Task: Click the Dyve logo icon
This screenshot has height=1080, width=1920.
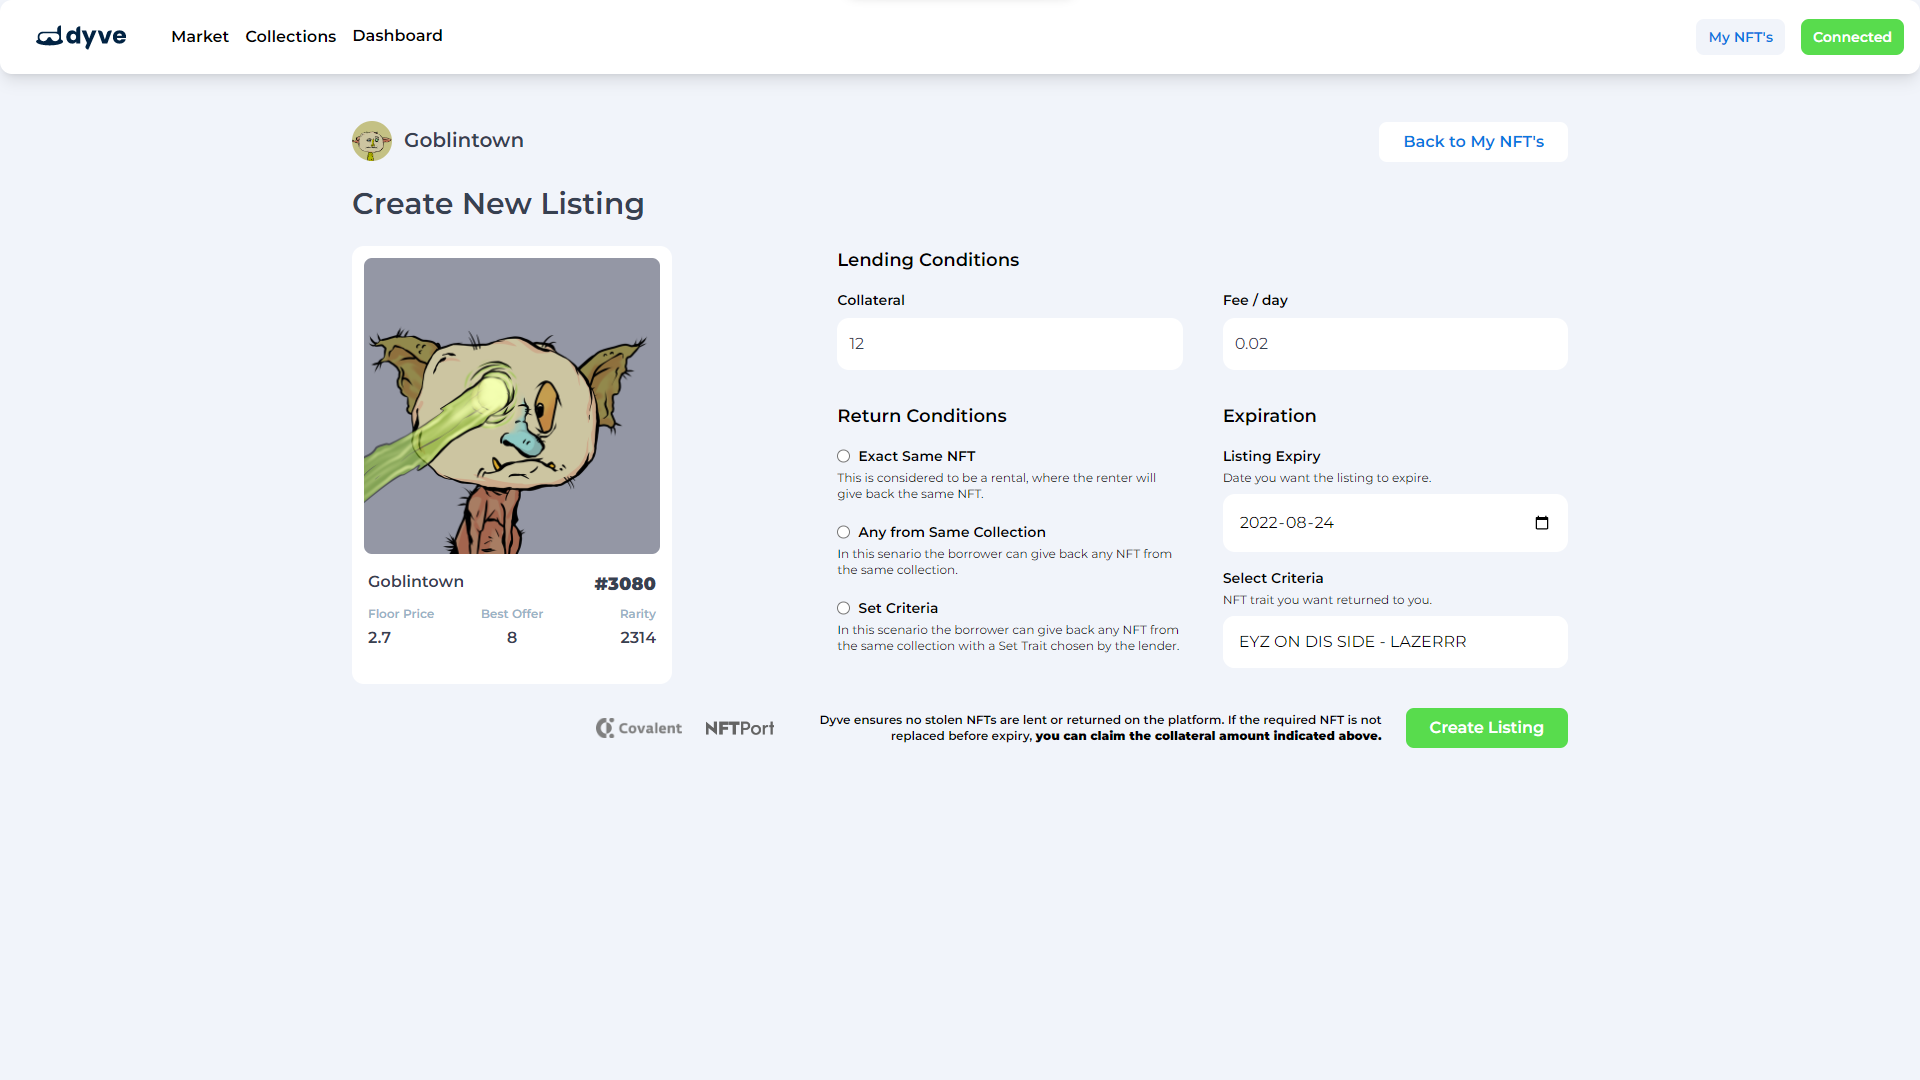Action: pyautogui.click(x=49, y=36)
